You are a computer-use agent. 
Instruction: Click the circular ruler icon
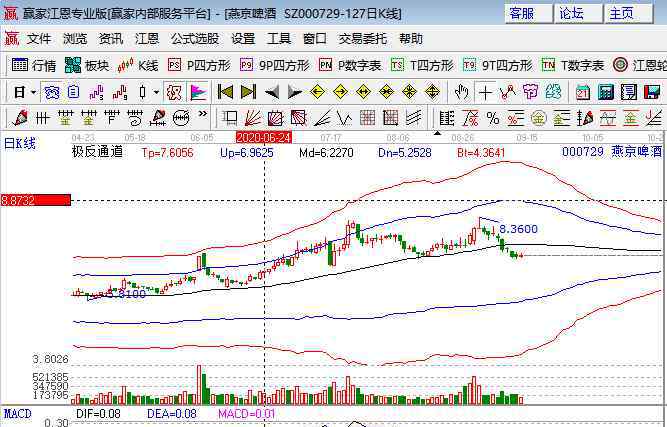[x=181, y=118]
